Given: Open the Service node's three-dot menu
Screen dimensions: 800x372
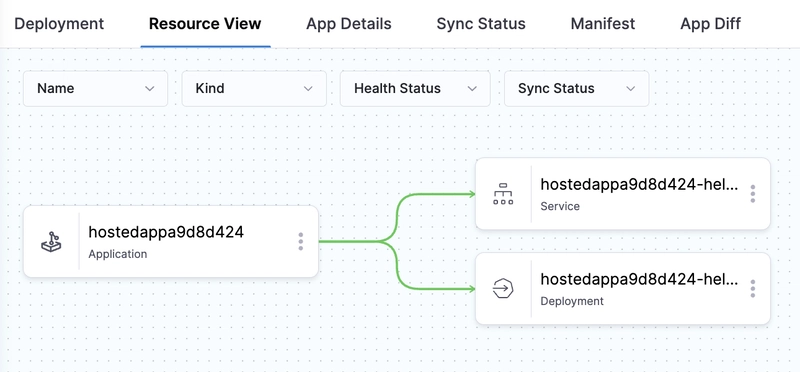Looking at the screenshot, I should [753, 194].
